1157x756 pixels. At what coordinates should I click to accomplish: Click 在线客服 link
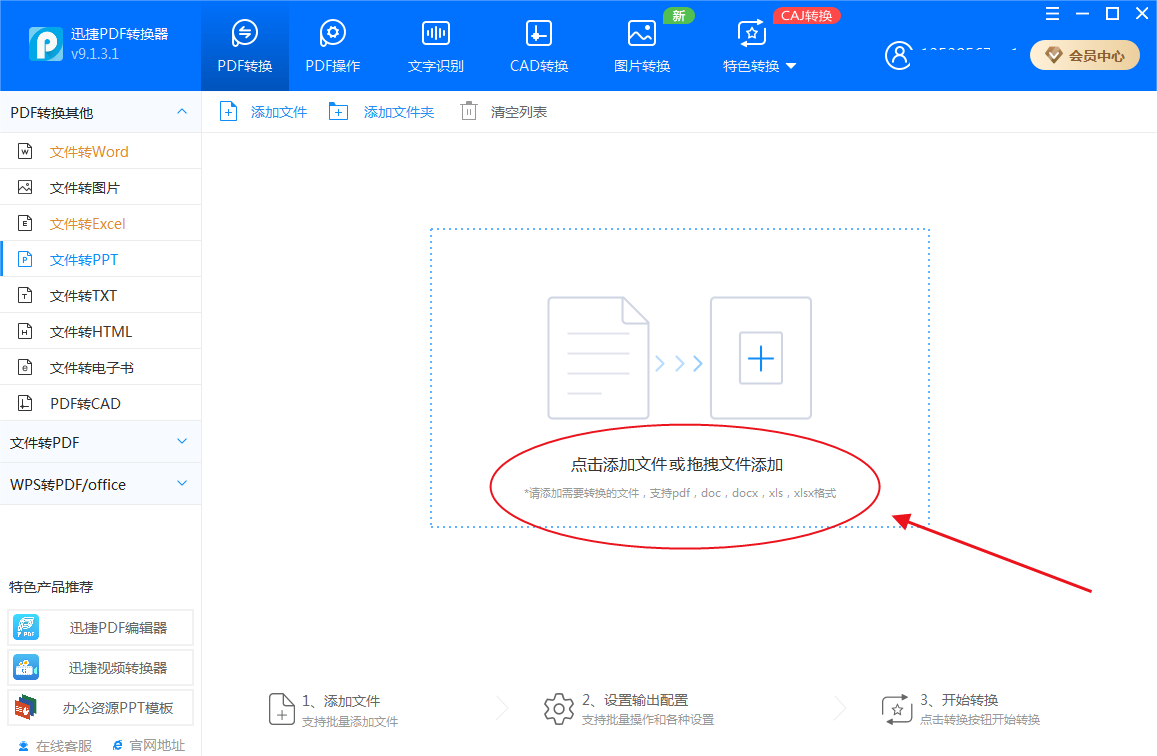point(55,746)
